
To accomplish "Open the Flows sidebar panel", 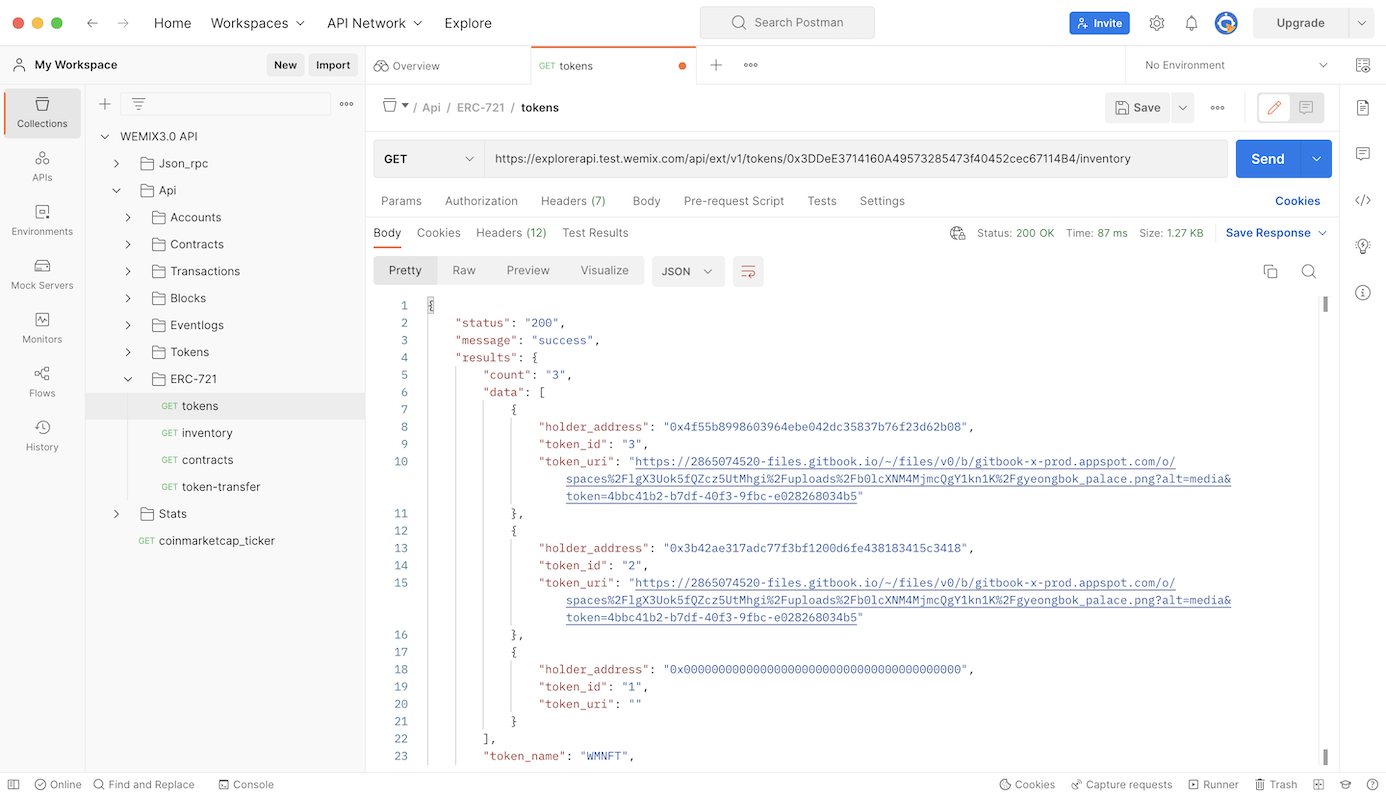I will pyautogui.click(x=42, y=382).
